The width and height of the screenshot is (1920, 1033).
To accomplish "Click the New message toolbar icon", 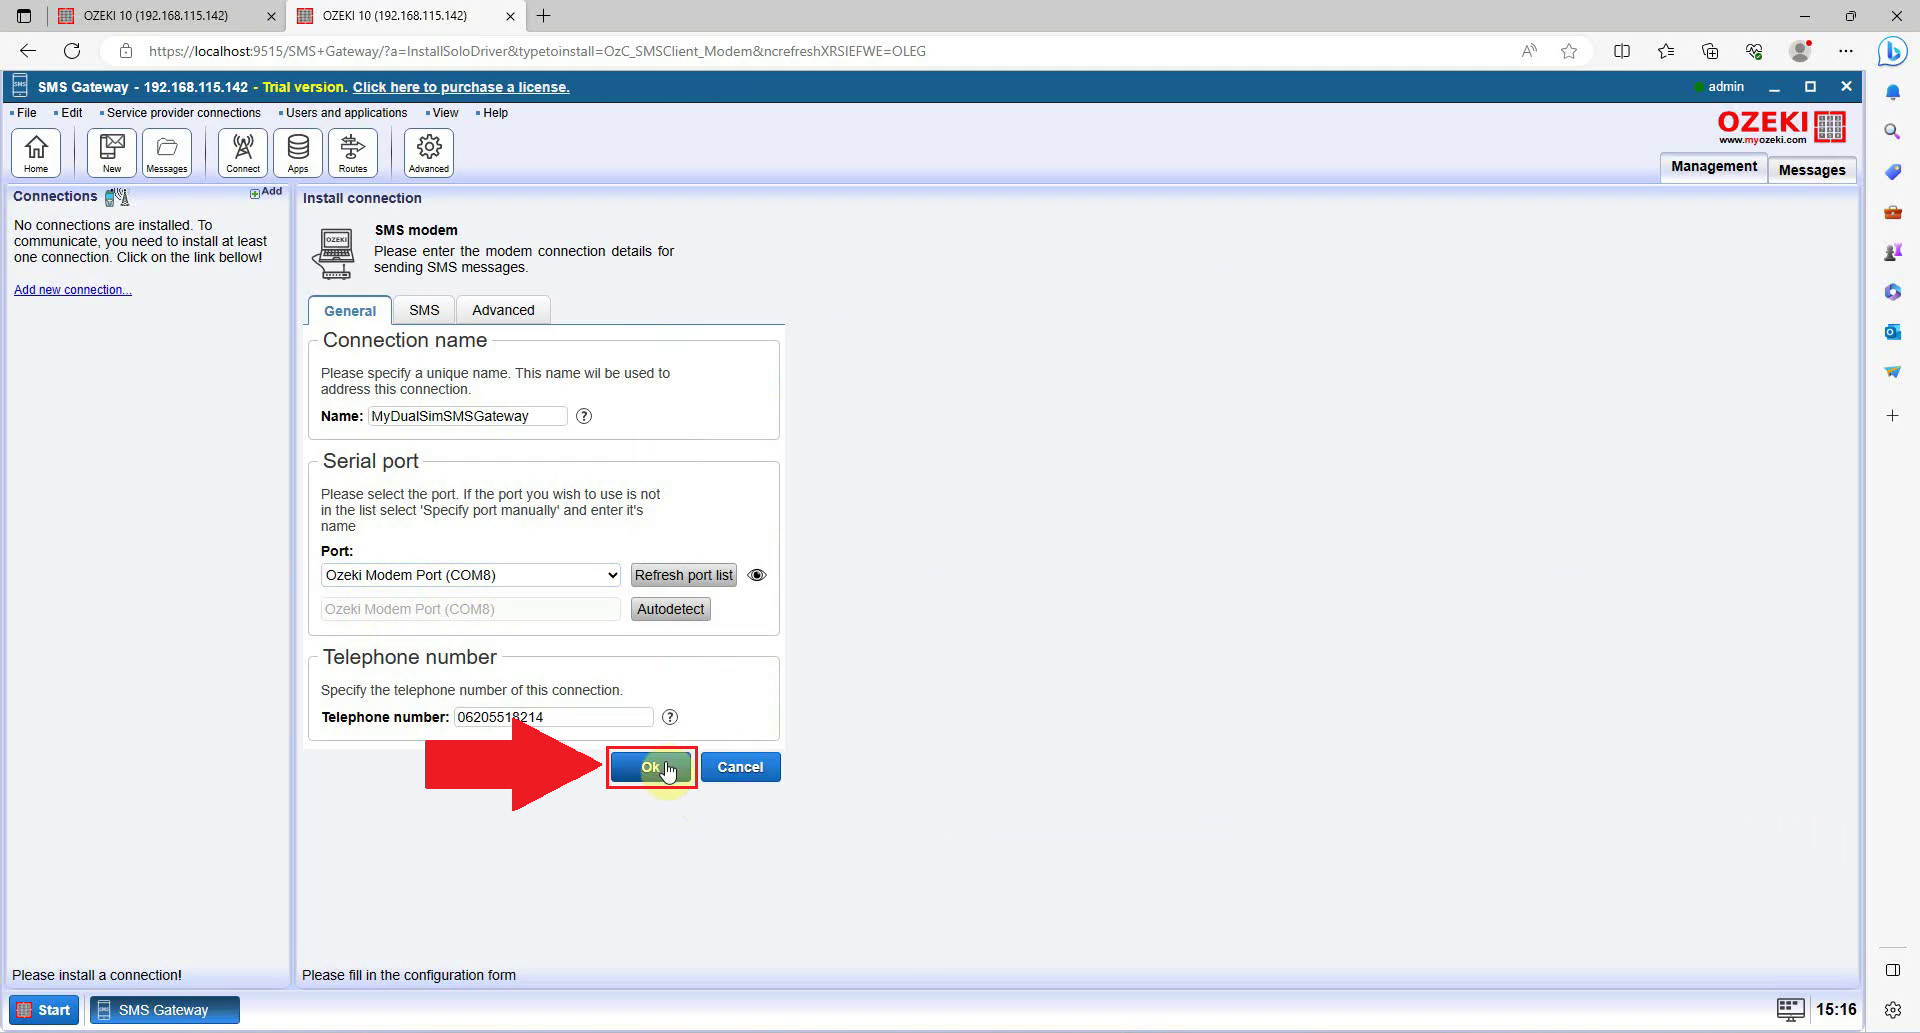I will [112, 153].
